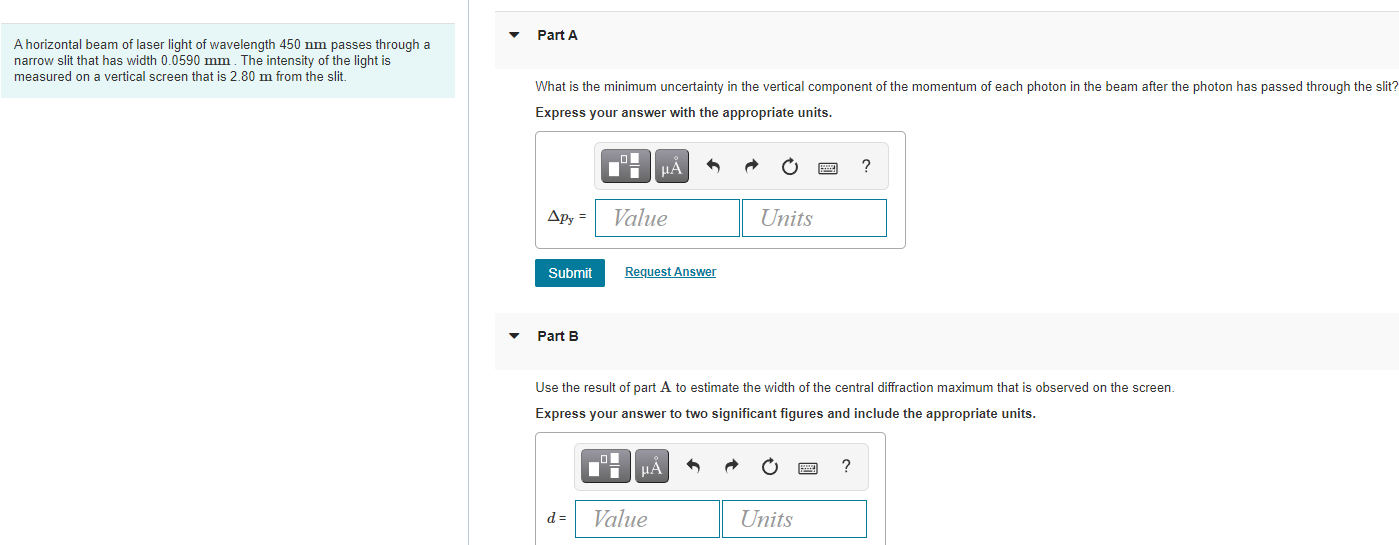Image resolution: width=1399 pixels, height=545 pixels.
Task: Collapse the Part A section
Action: click(514, 35)
